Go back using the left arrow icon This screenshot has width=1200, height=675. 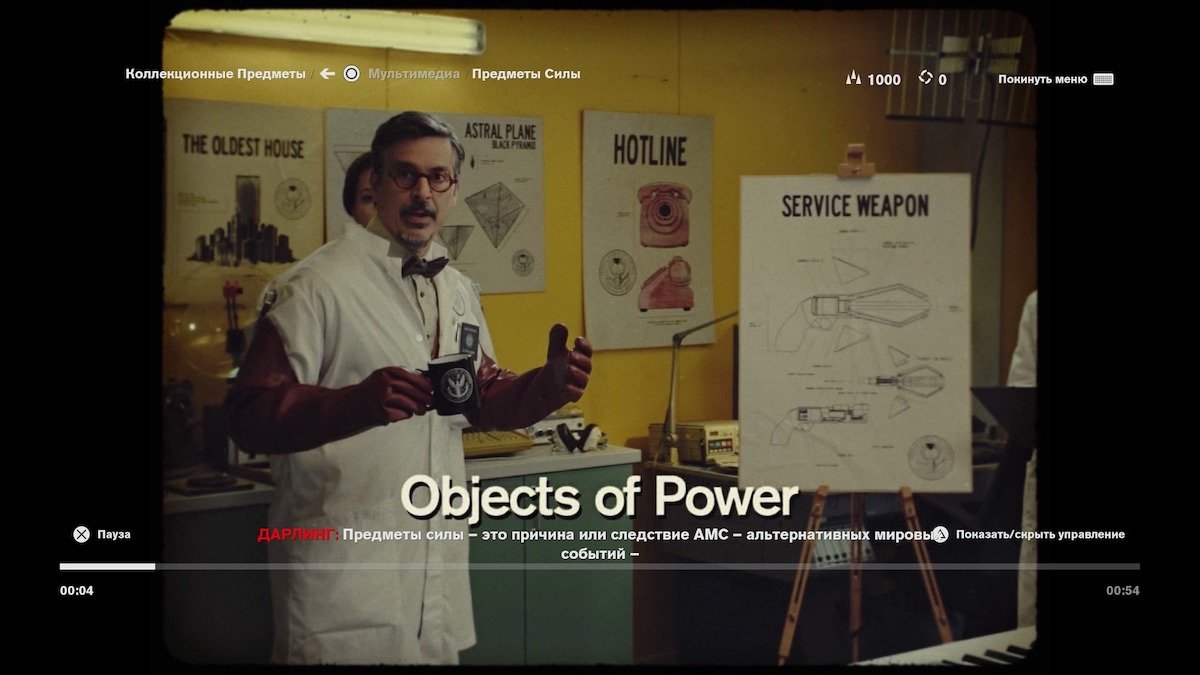tap(327, 73)
